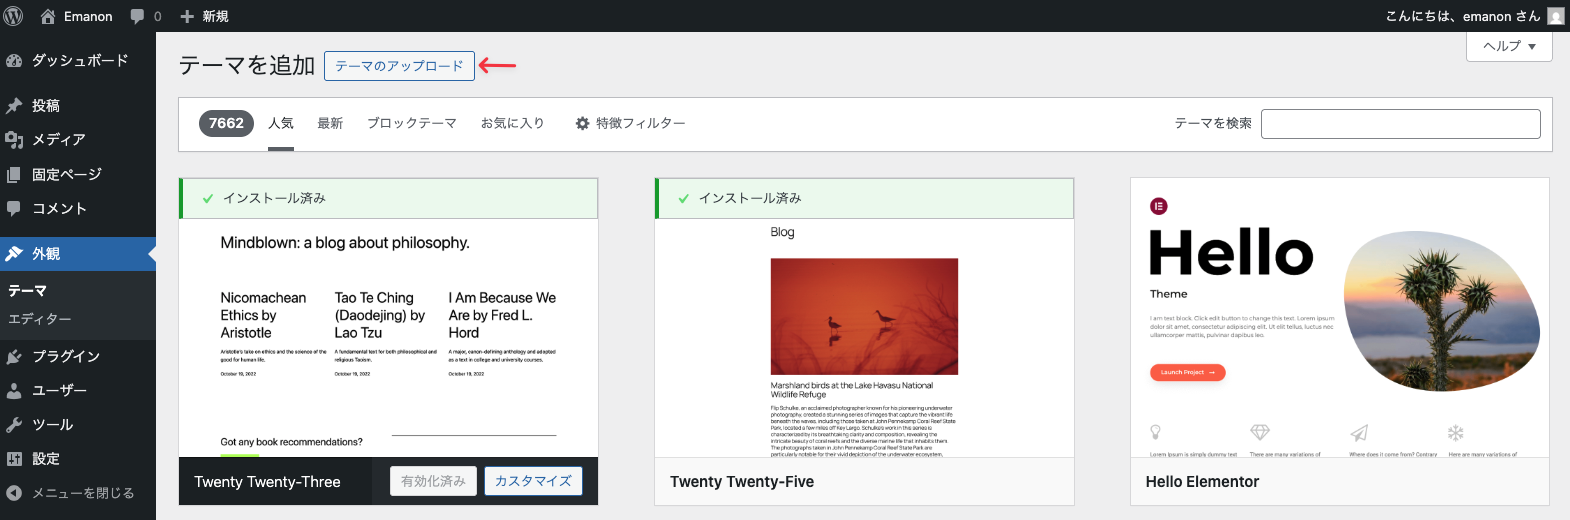The image size is (1570, 520).
Task: Open メディア library in the sidebar
Action: (58, 140)
